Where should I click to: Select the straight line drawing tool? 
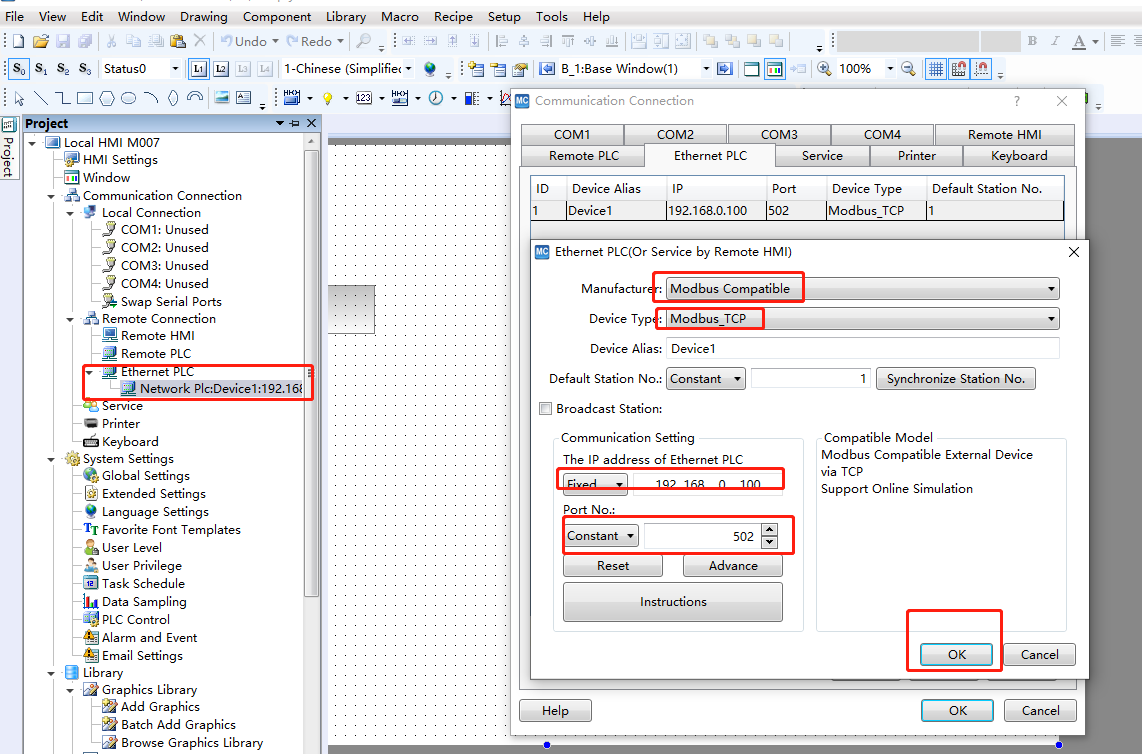(x=41, y=98)
